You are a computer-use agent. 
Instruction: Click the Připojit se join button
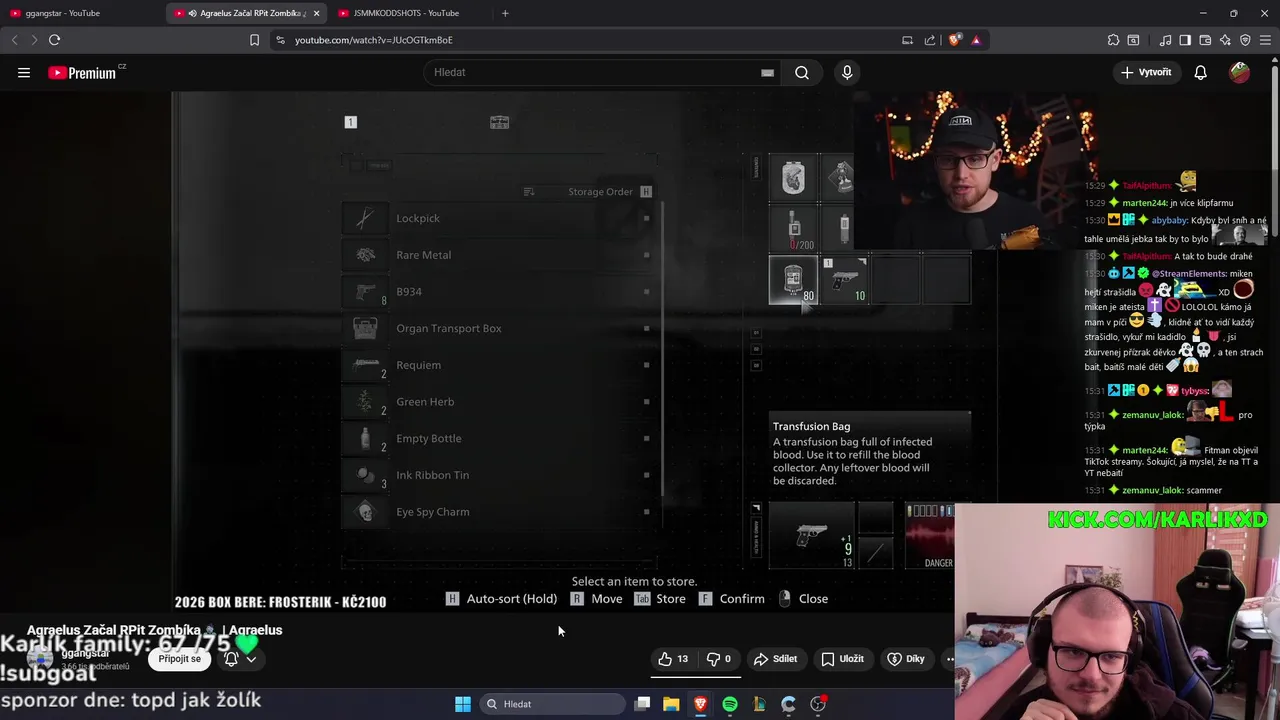pos(179,659)
